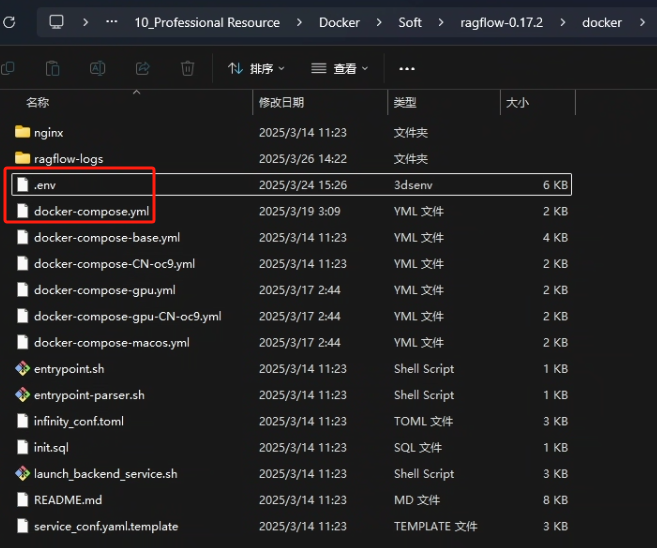Click the refresh icon in address bar
The width and height of the screenshot is (657, 548).
9,22
